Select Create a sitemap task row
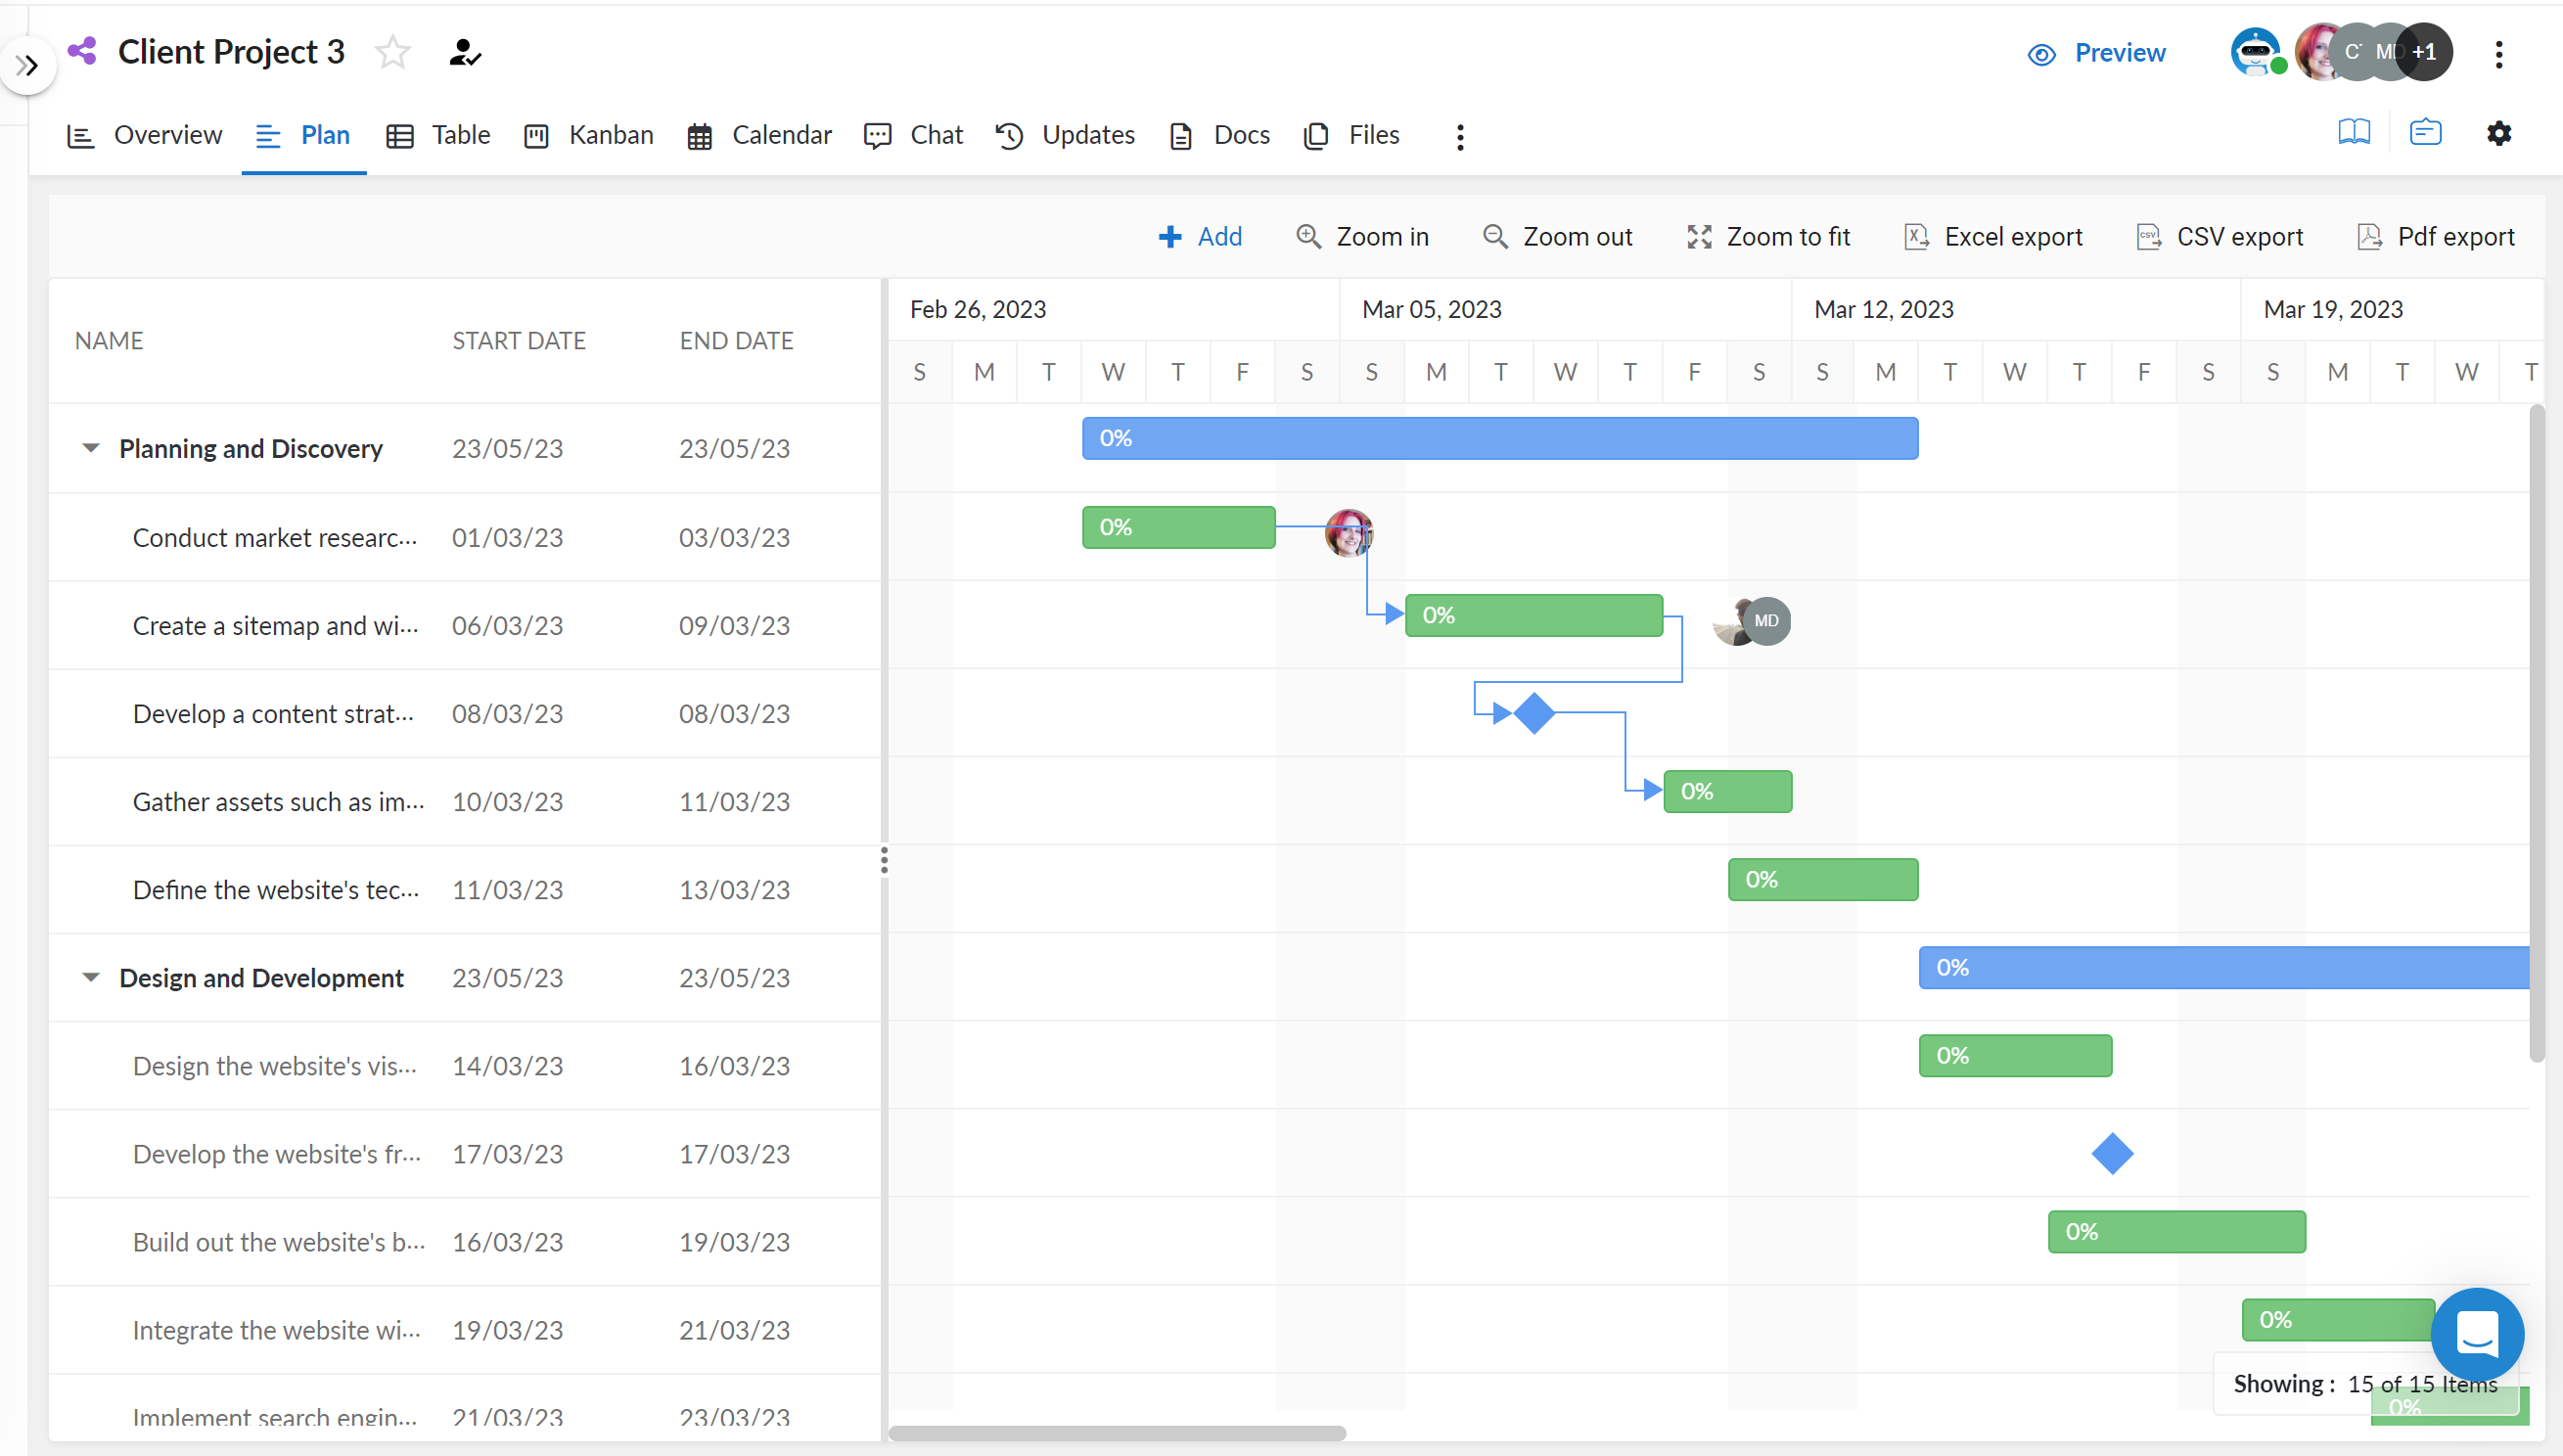This screenshot has height=1456, width=2563. [x=465, y=625]
